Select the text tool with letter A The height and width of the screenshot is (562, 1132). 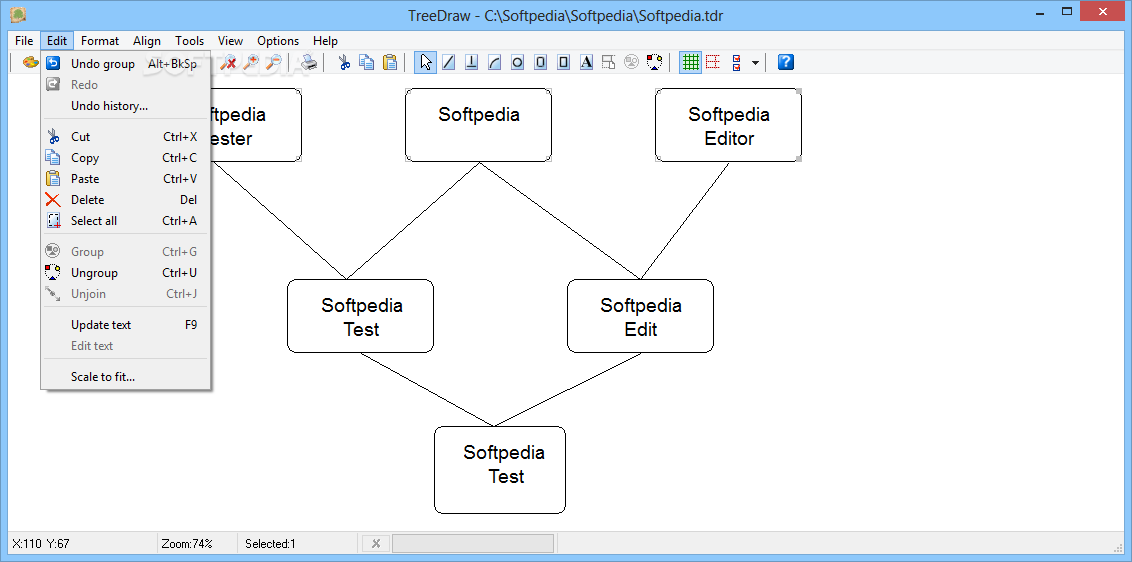[x=586, y=63]
